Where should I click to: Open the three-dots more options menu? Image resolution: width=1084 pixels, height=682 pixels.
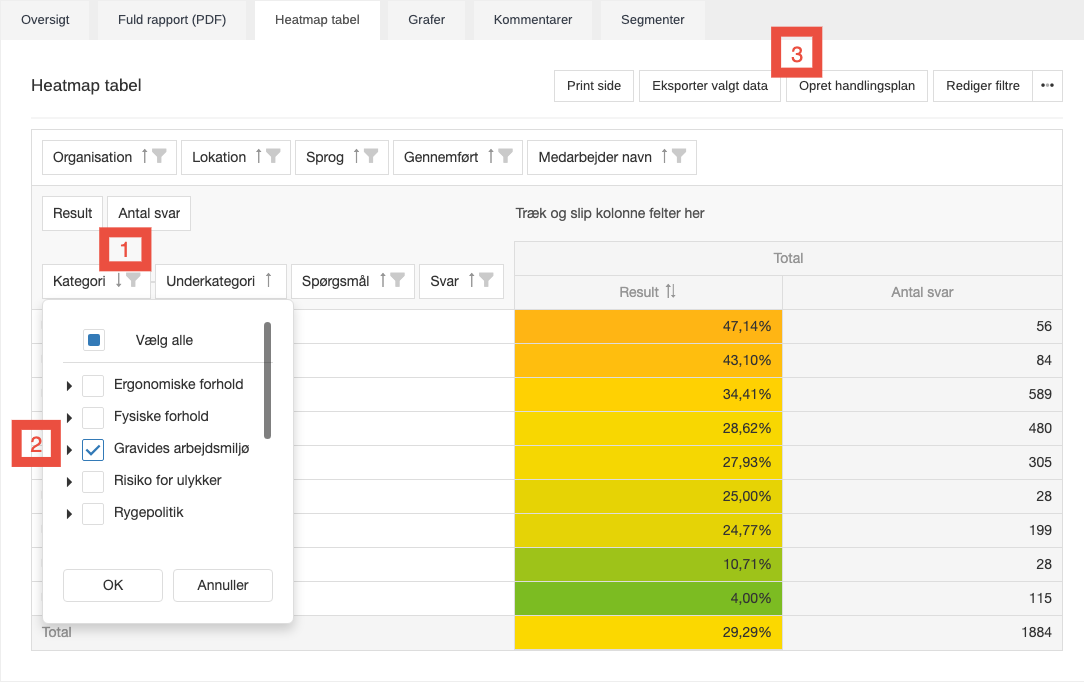(1047, 86)
